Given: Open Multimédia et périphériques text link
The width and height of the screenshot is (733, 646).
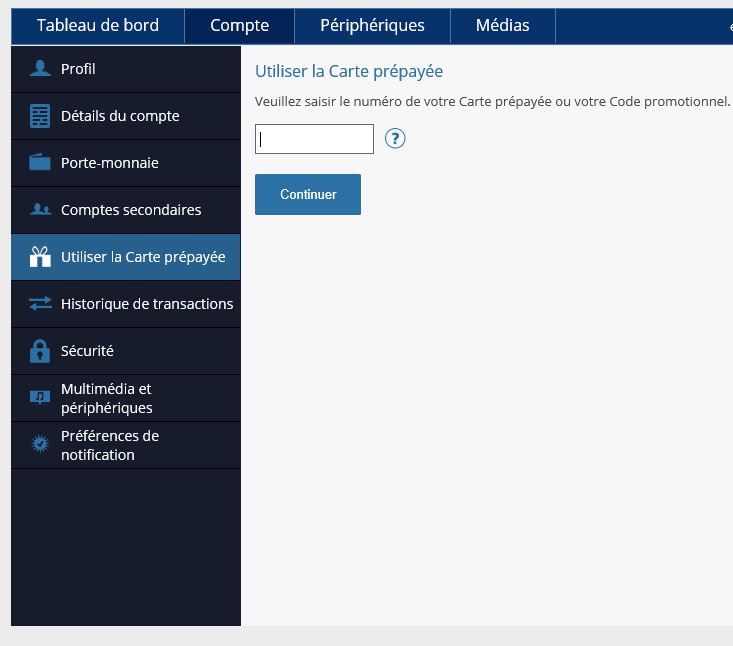Looking at the screenshot, I should pyautogui.click(x=106, y=398).
